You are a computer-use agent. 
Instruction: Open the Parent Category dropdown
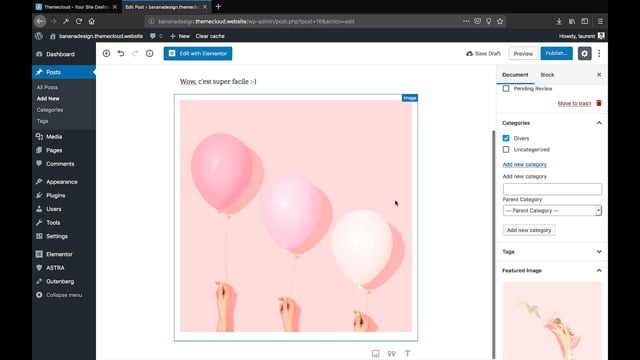[552, 211]
